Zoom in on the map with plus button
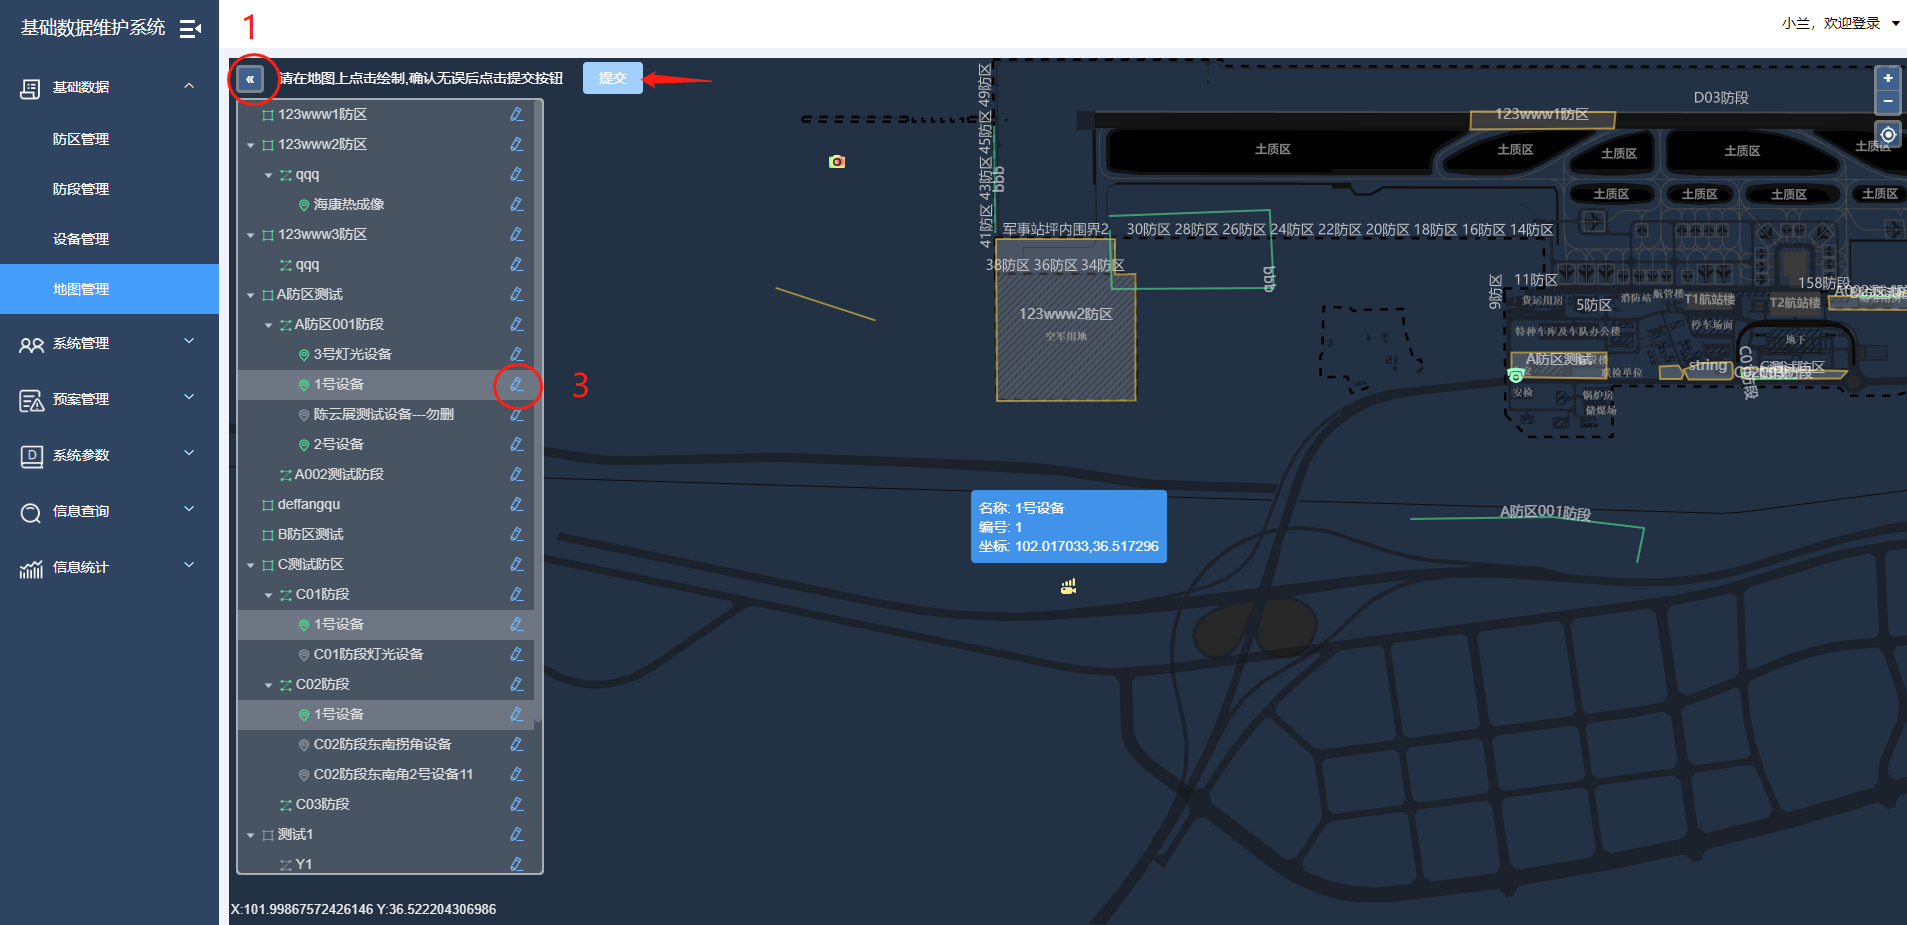1907x925 pixels. [x=1887, y=78]
